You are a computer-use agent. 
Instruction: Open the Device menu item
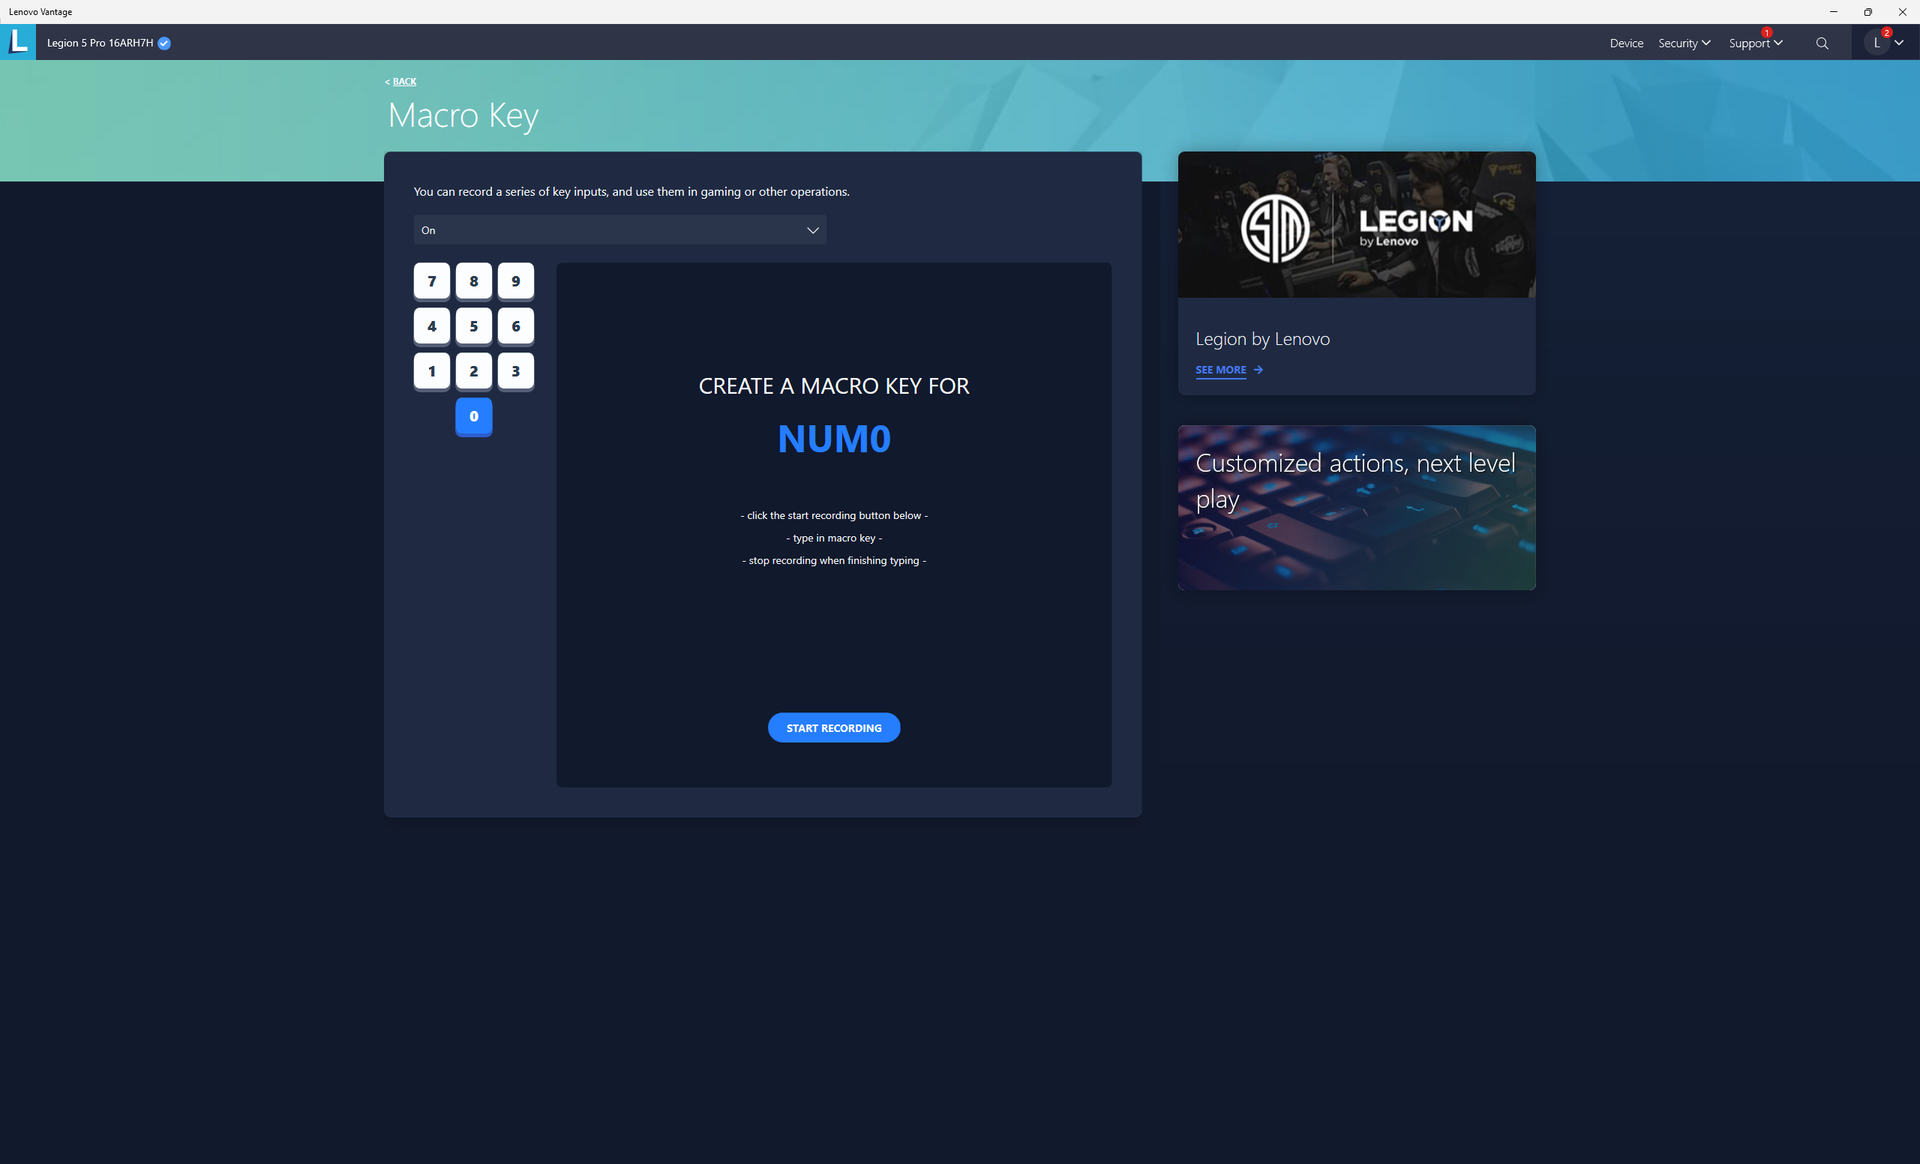point(1626,43)
